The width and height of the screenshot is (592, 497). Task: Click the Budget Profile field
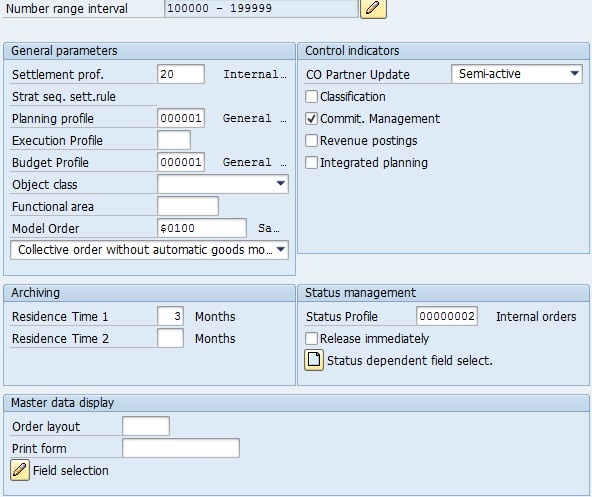click(x=181, y=162)
